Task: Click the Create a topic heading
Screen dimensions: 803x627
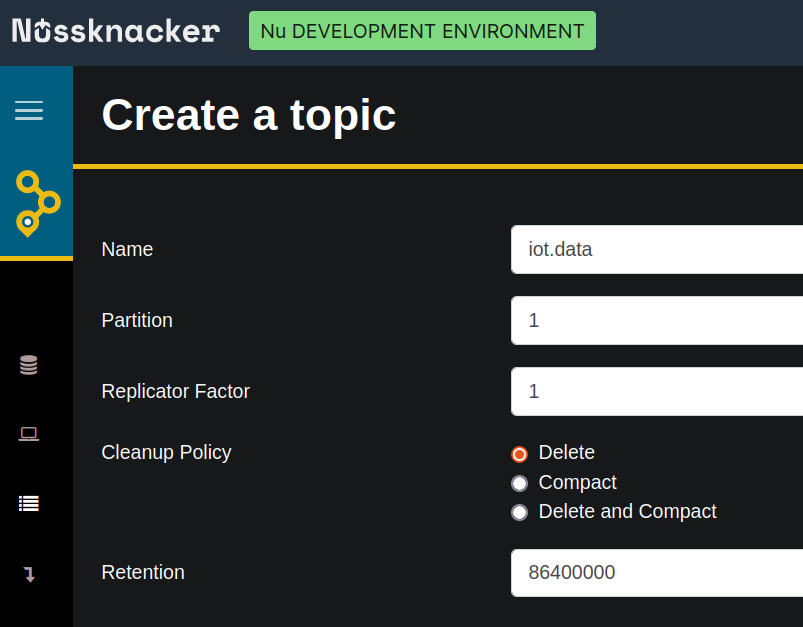Action: [x=249, y=115]
